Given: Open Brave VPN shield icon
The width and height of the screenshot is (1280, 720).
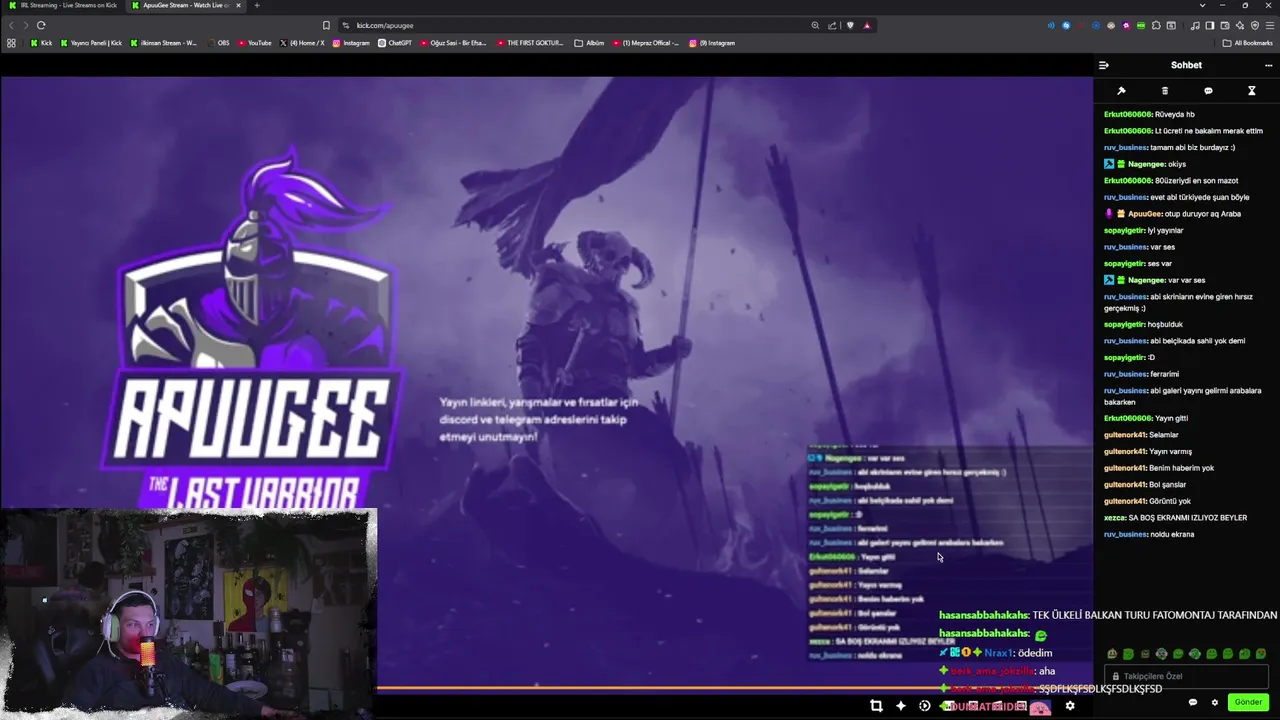Looking at the screenshot, I should [1255, 25].
